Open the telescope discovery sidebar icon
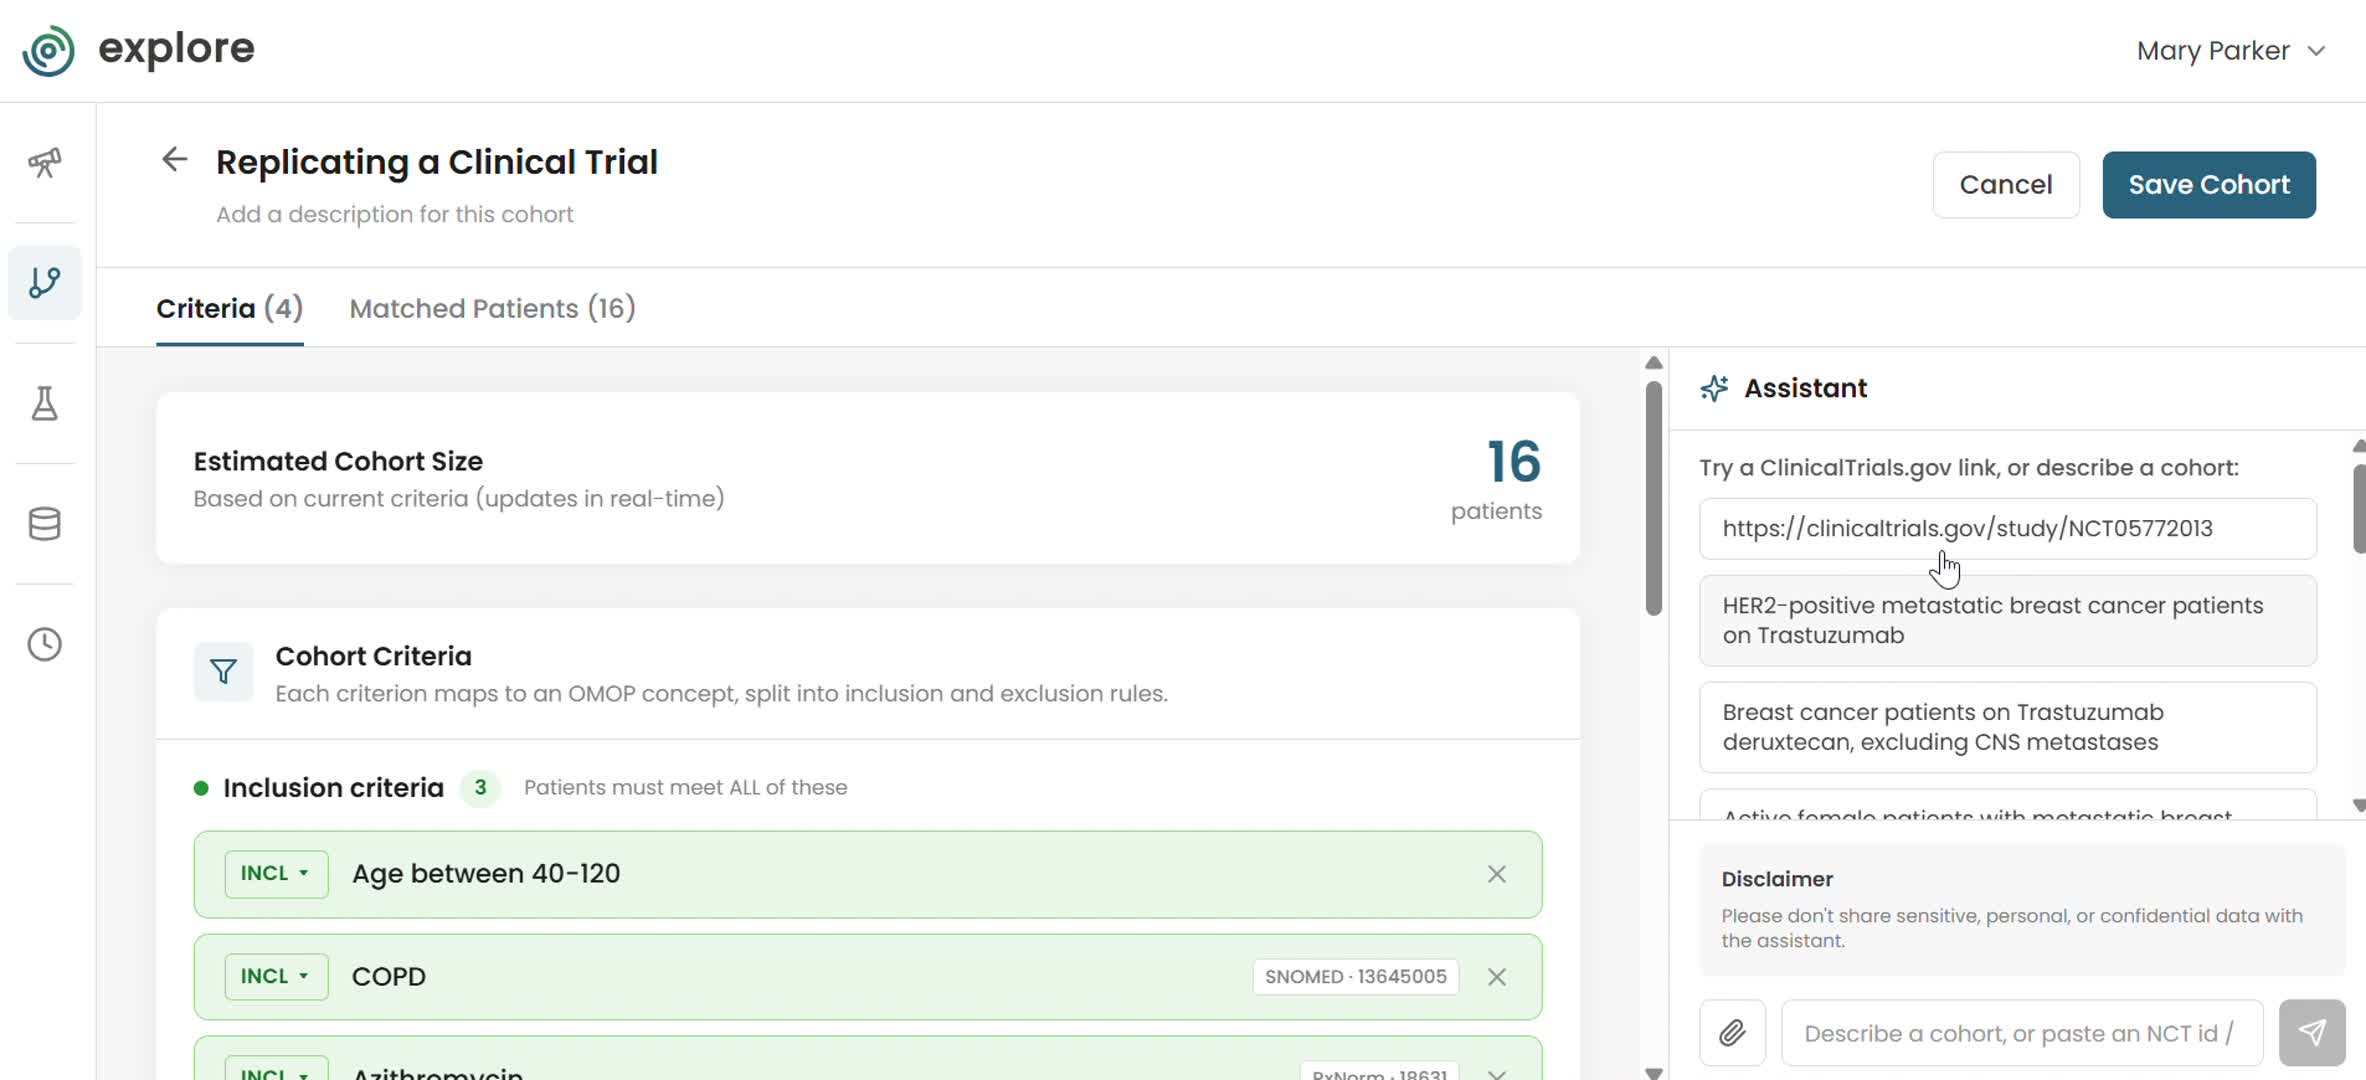Image resolution: width=2366 pixels, height=1080 pixels. [45, 162]
